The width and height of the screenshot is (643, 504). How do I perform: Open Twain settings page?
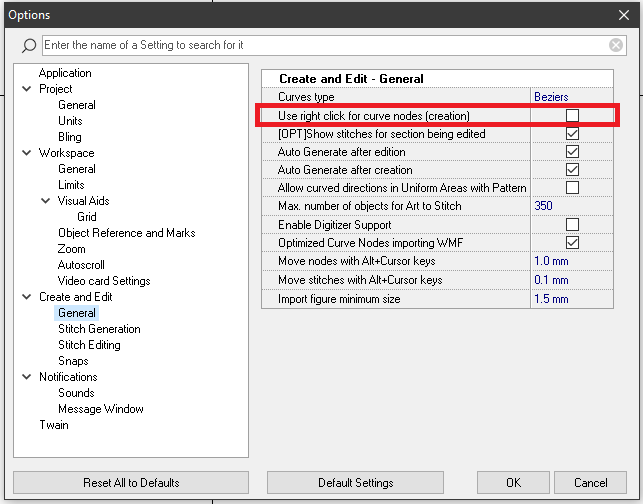click(54, 425)
